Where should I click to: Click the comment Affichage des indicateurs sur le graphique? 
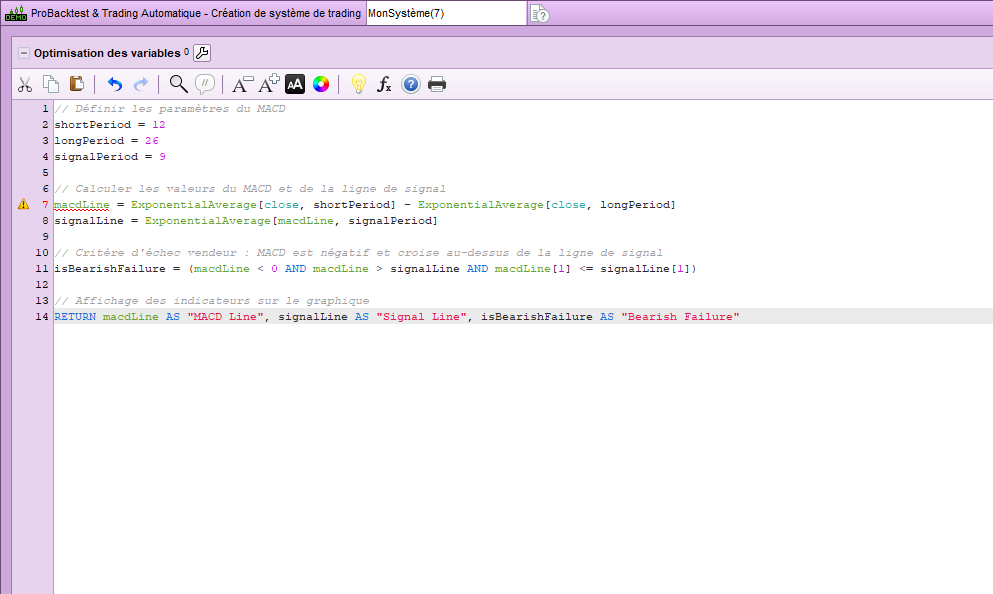212,301
